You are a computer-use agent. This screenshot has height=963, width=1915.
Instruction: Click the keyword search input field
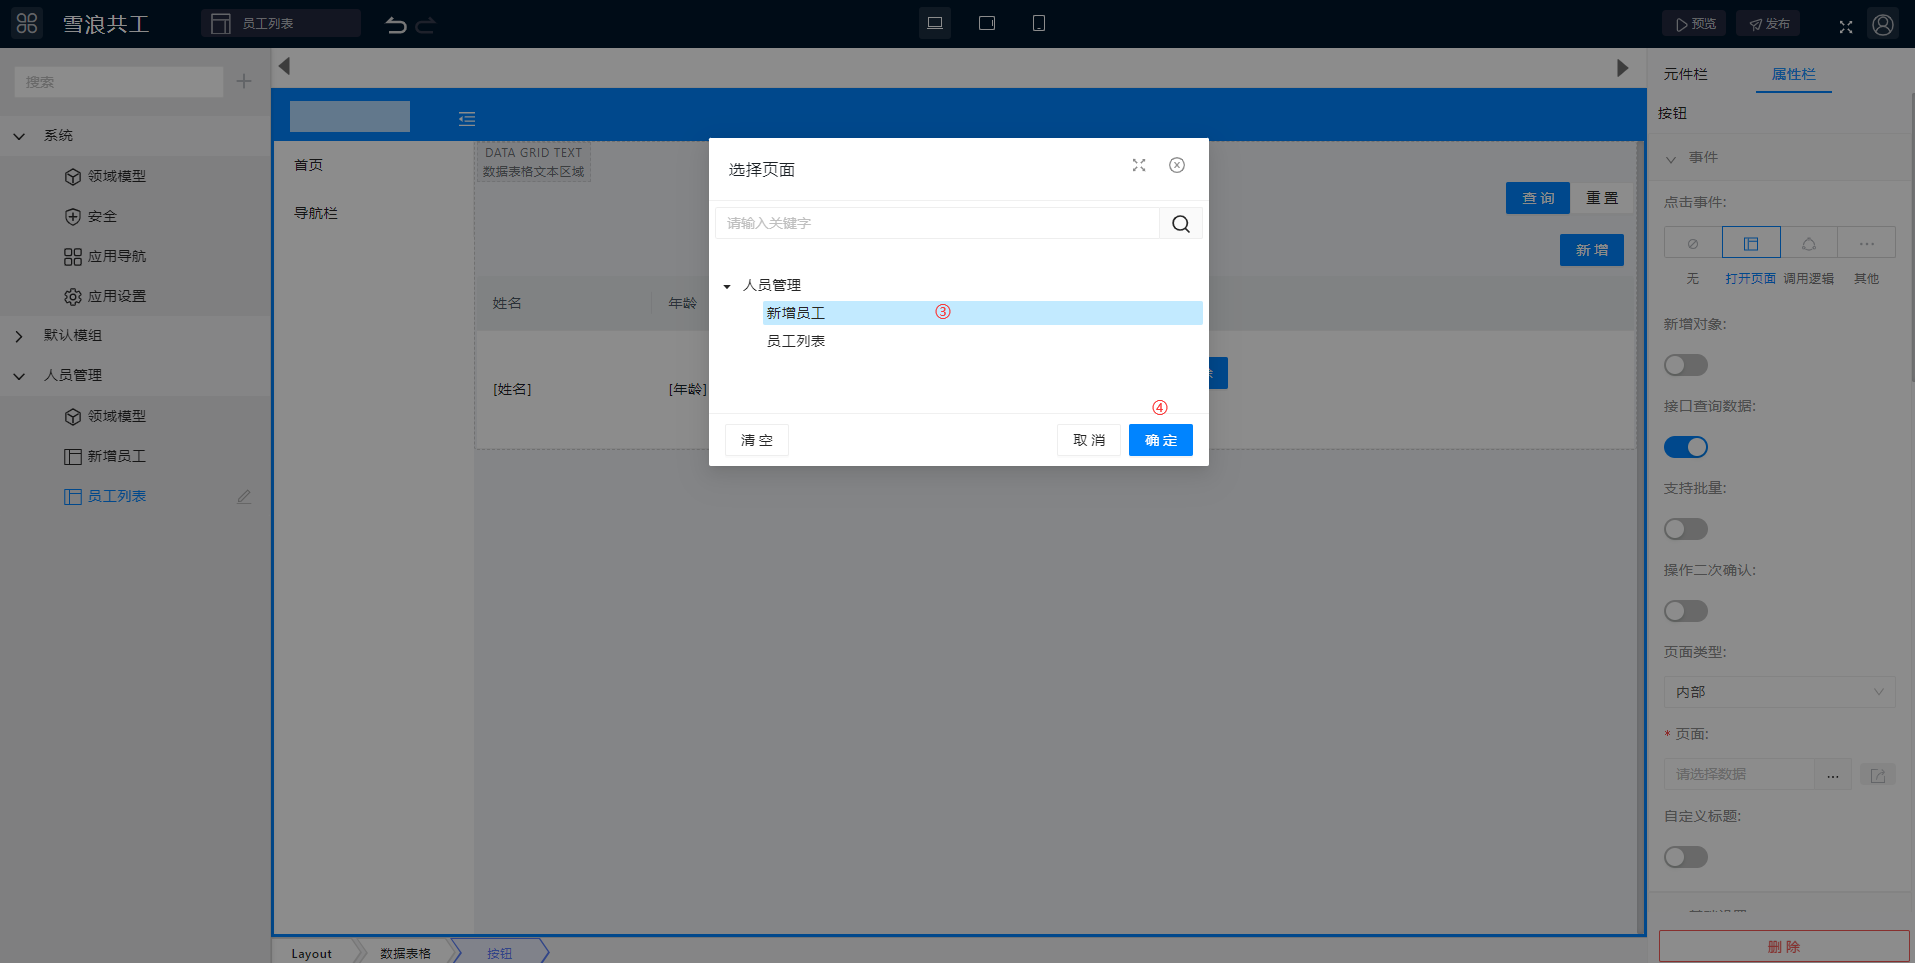click(x=936, y=224)
